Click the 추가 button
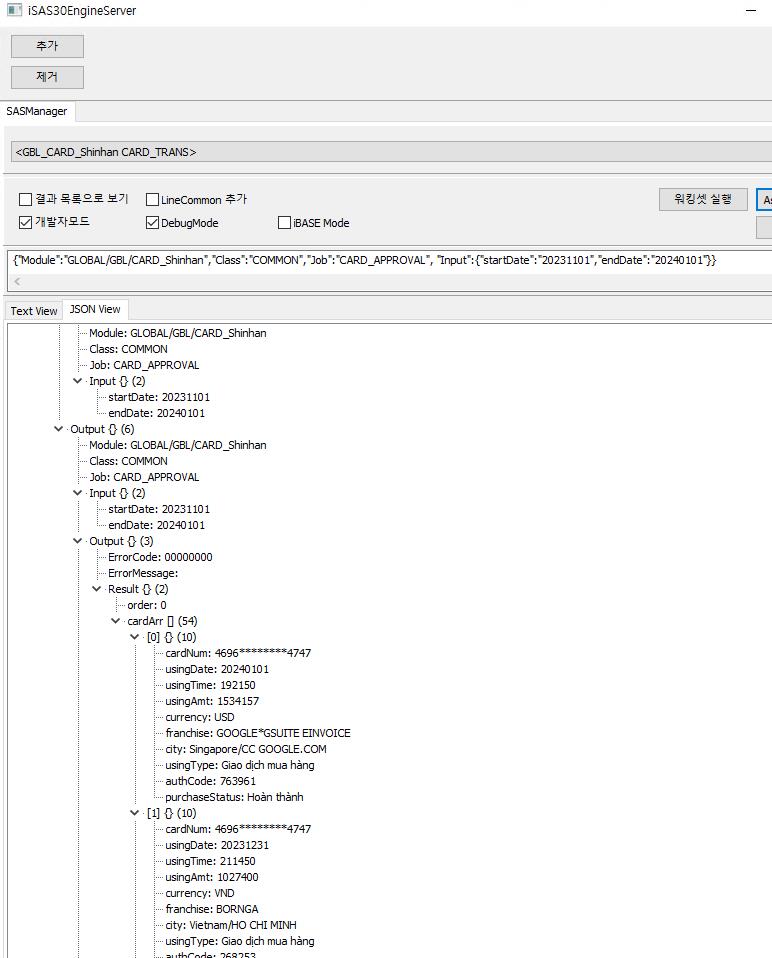This screenshot has height=958, width=772. pyautogui.click(x=47, y=46)
